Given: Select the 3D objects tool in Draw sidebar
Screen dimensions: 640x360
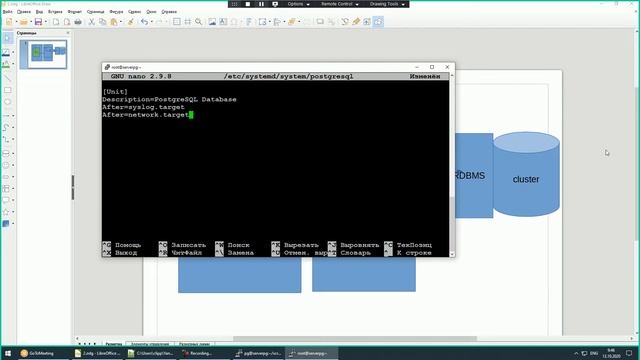Looking at the screenshot, I should [6, 224].
